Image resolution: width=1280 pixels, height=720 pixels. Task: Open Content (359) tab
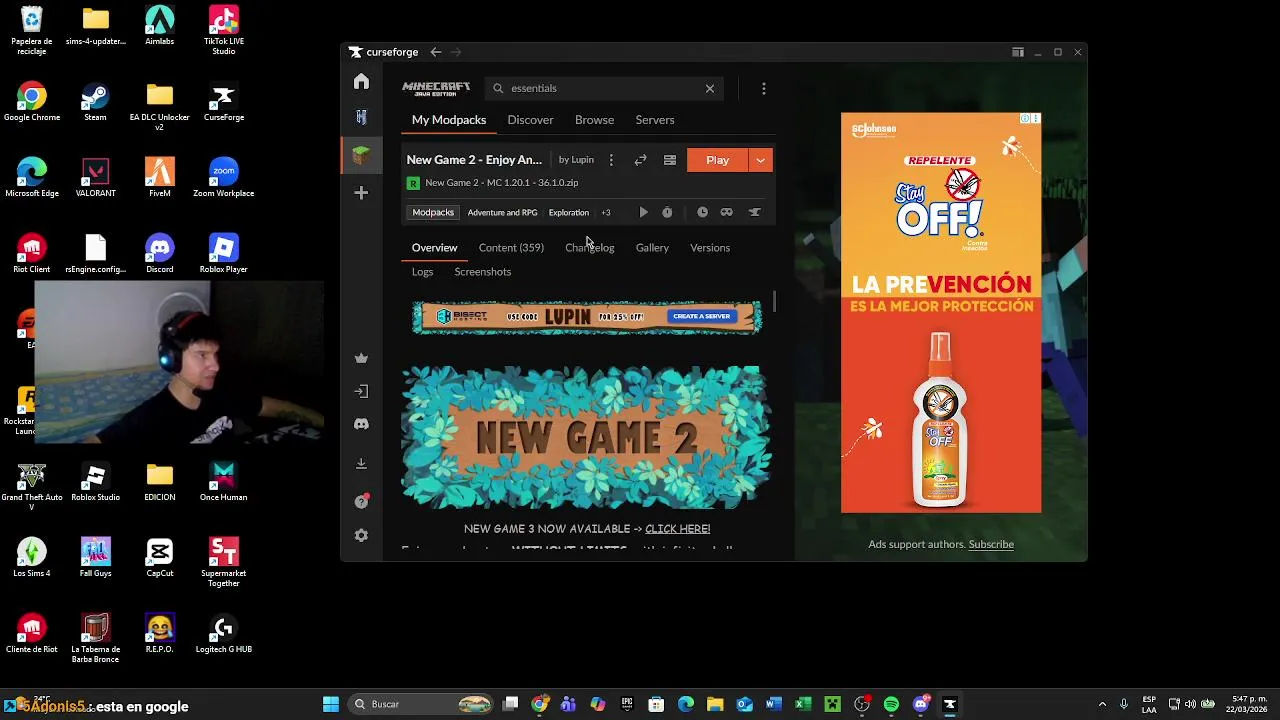511,248
